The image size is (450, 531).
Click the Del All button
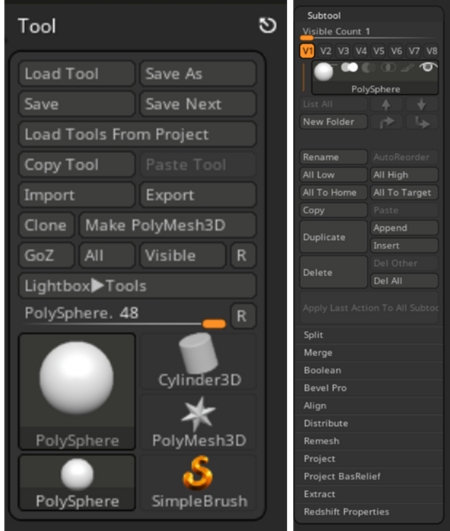pos(404,281)
